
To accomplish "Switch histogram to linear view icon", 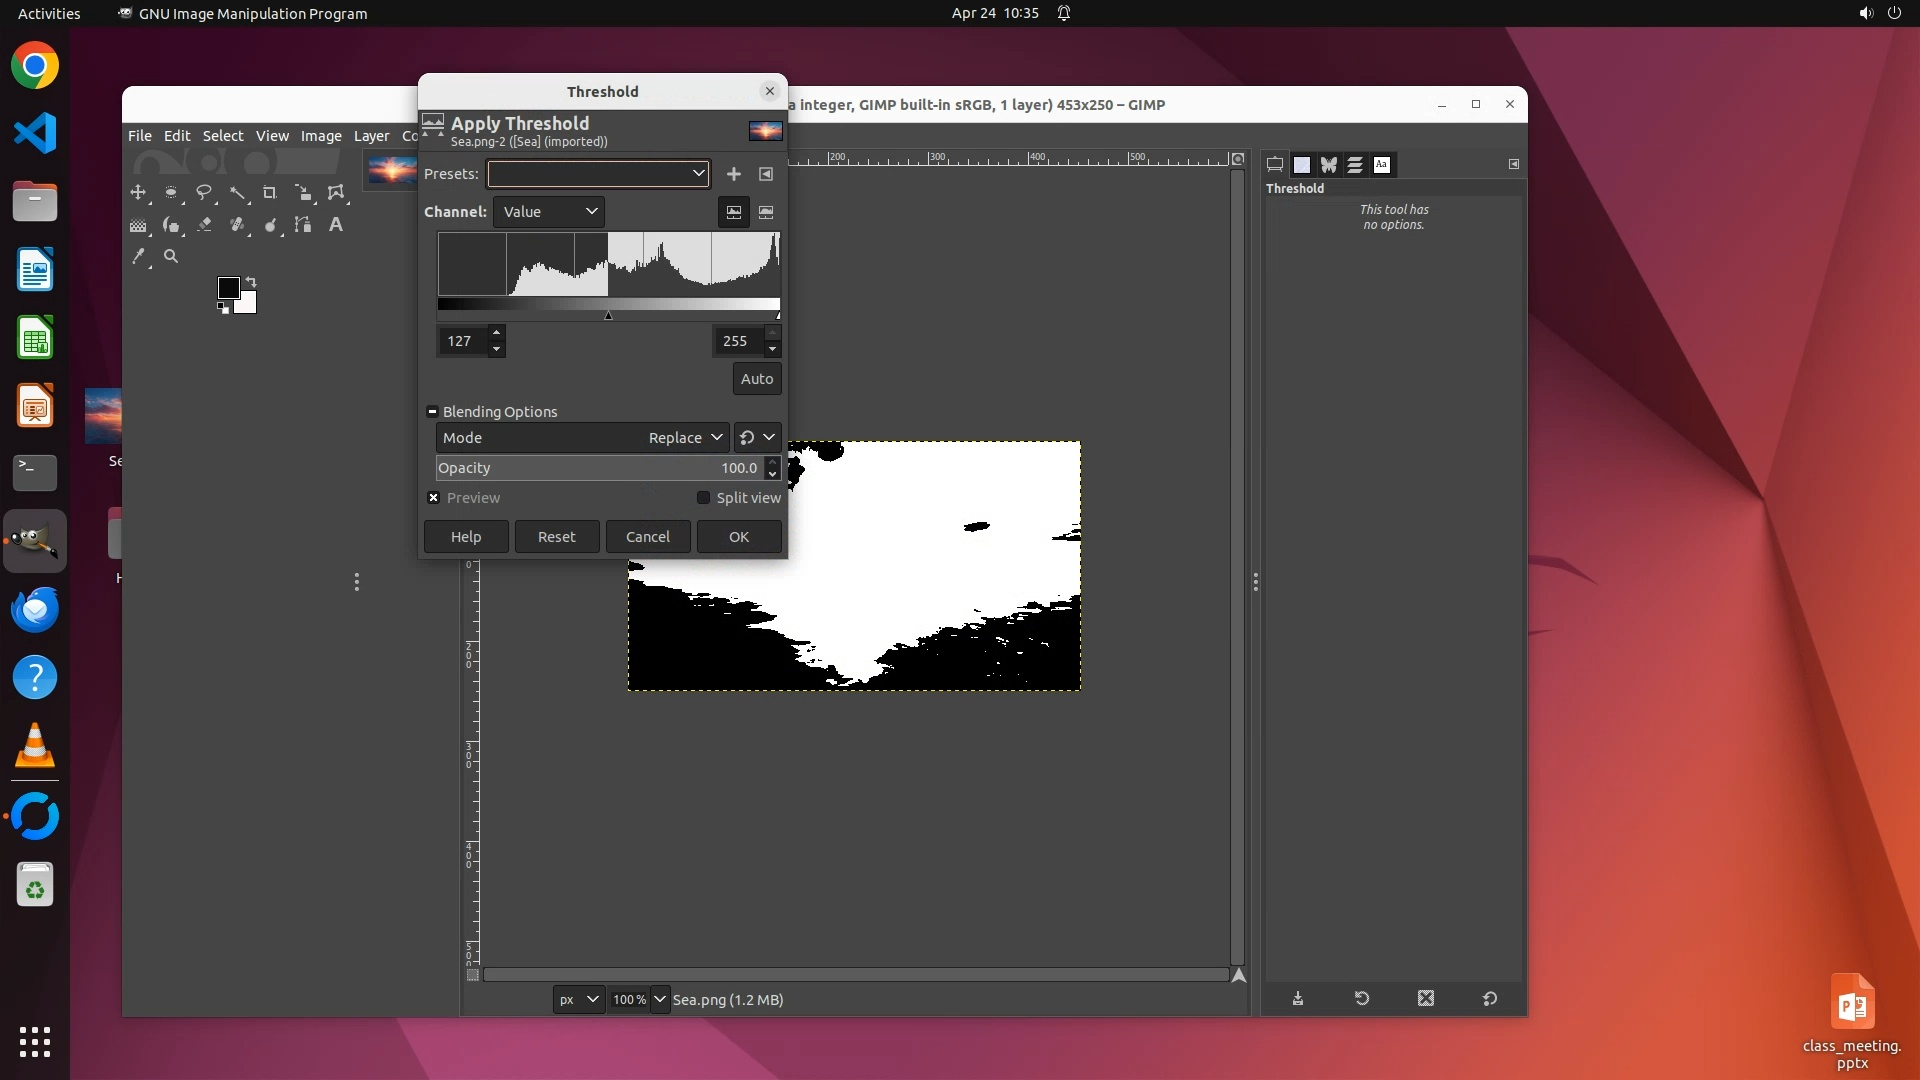I will coord(734,212).
